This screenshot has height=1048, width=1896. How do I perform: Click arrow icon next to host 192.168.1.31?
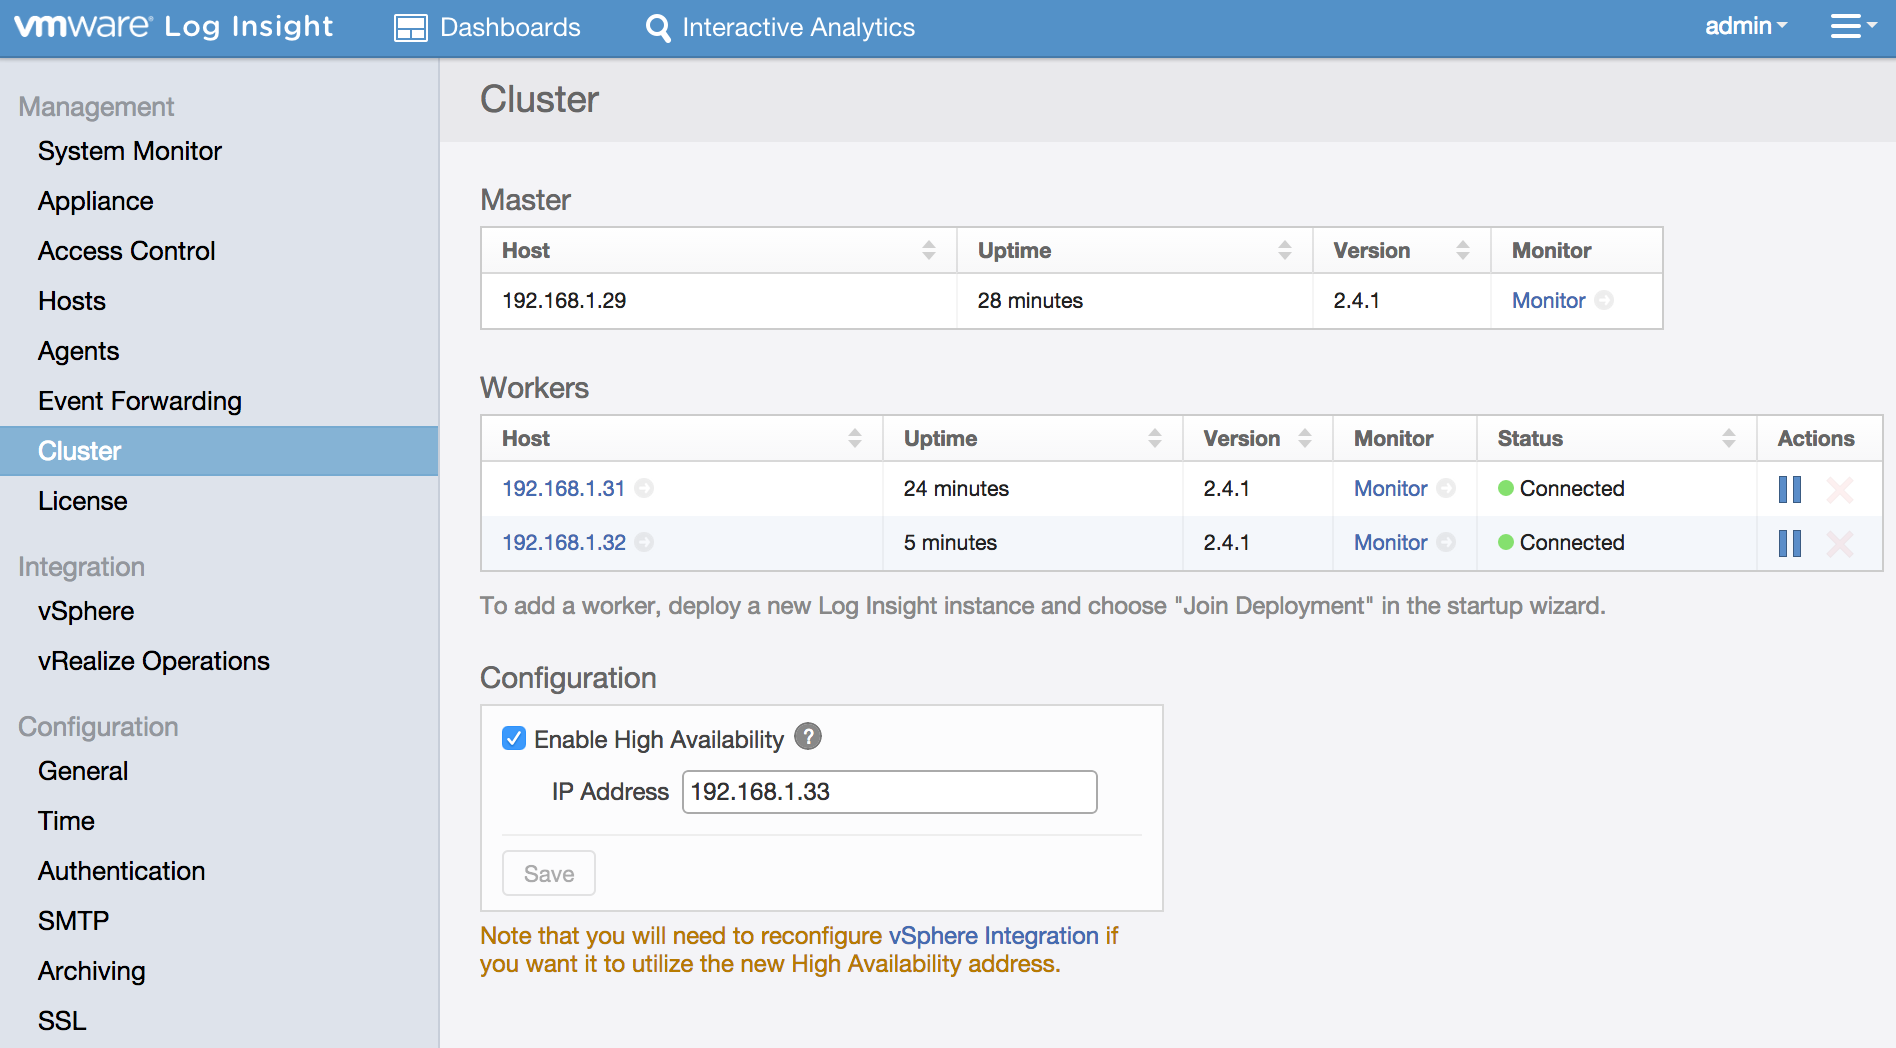tap(645, 488)
